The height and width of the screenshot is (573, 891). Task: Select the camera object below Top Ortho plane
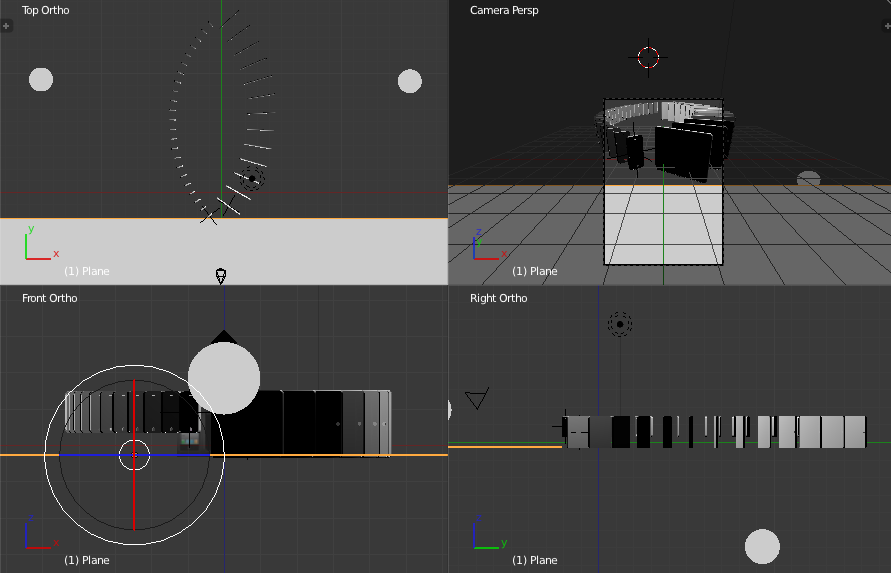(221, 276)
